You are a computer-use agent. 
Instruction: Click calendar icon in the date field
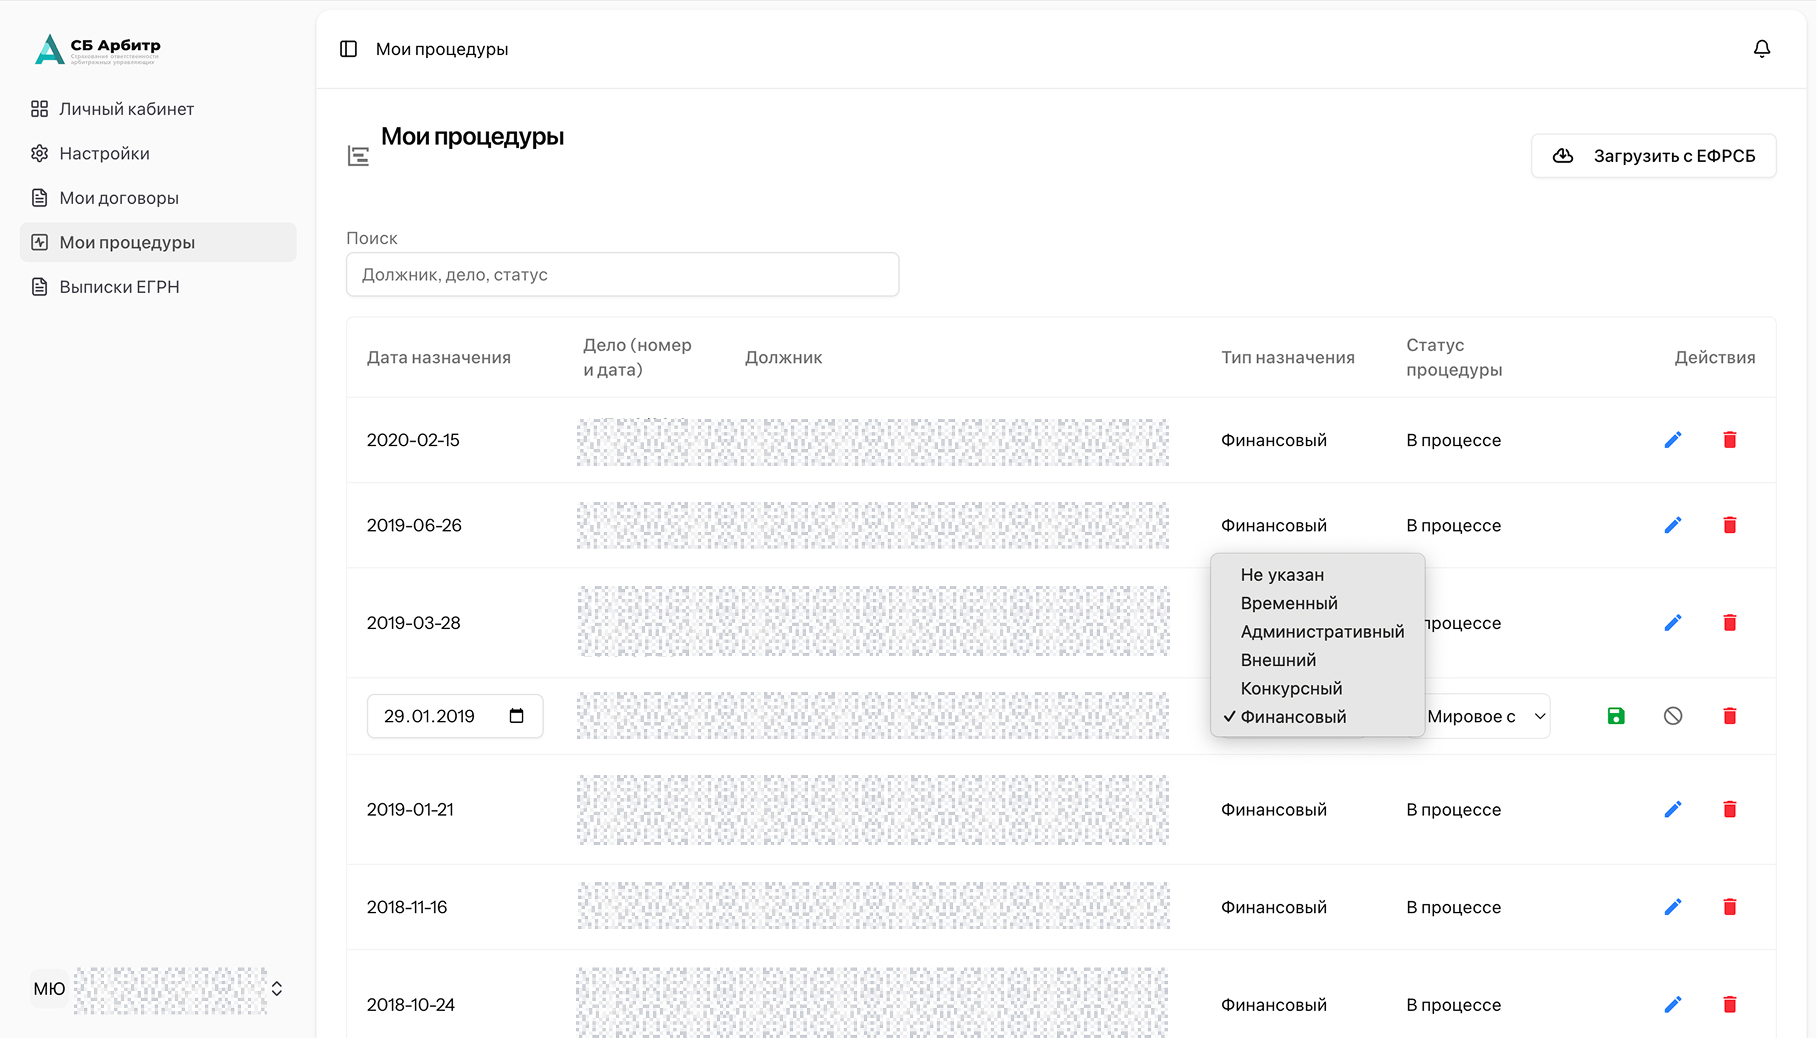pos(517,716)
